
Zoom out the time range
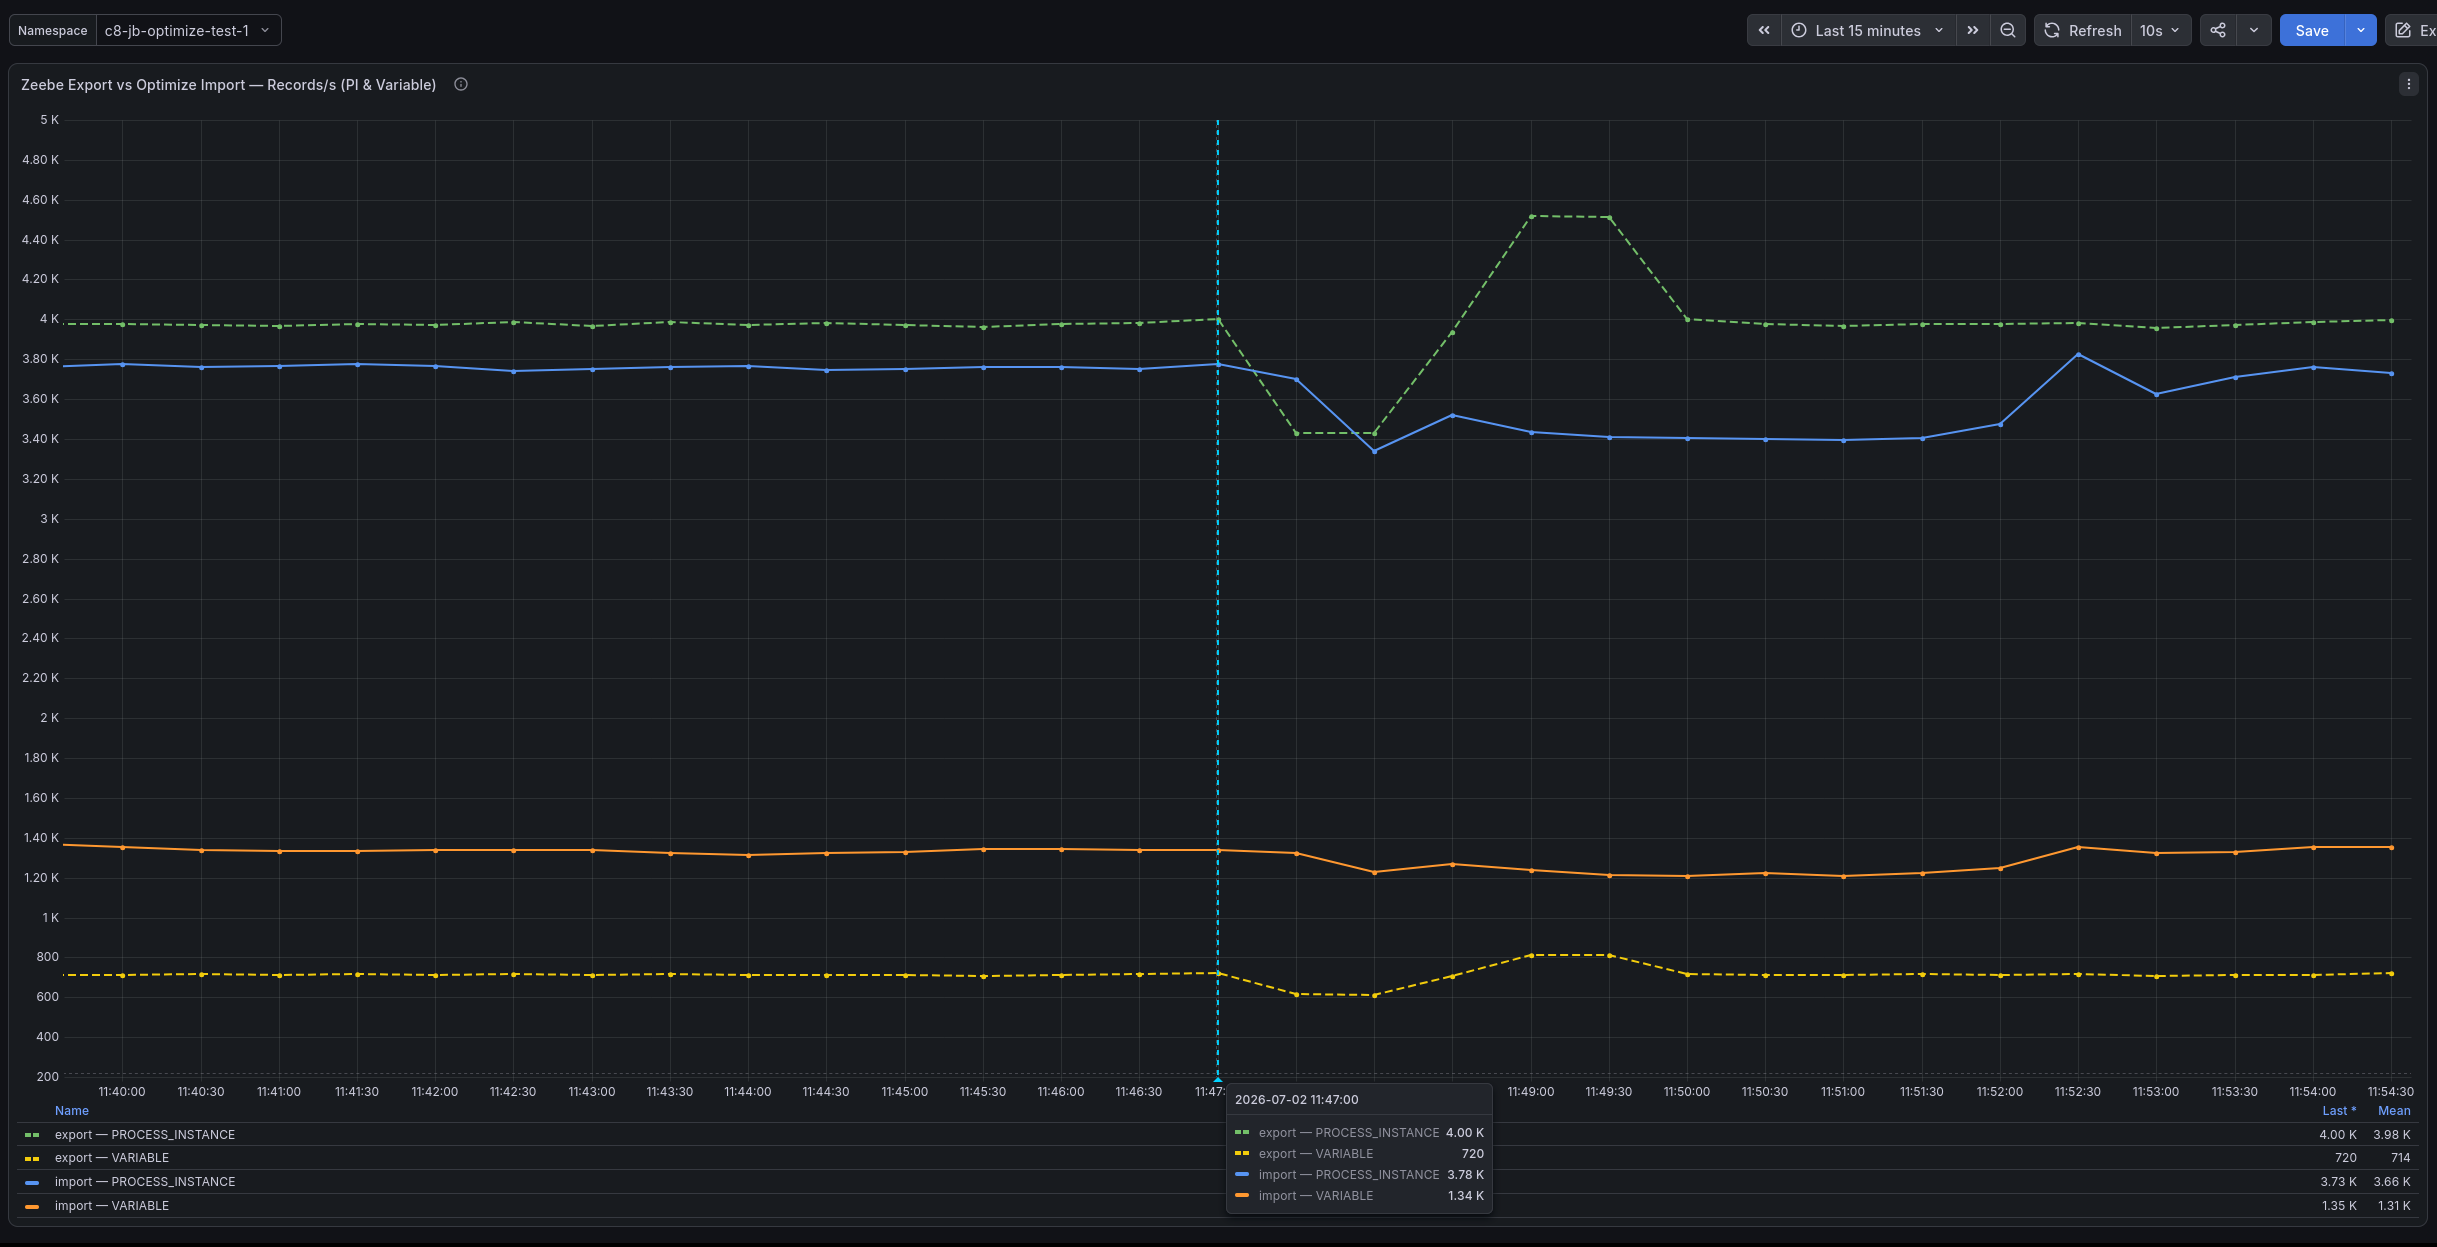pyautogui.click(x=2007, y=30)
